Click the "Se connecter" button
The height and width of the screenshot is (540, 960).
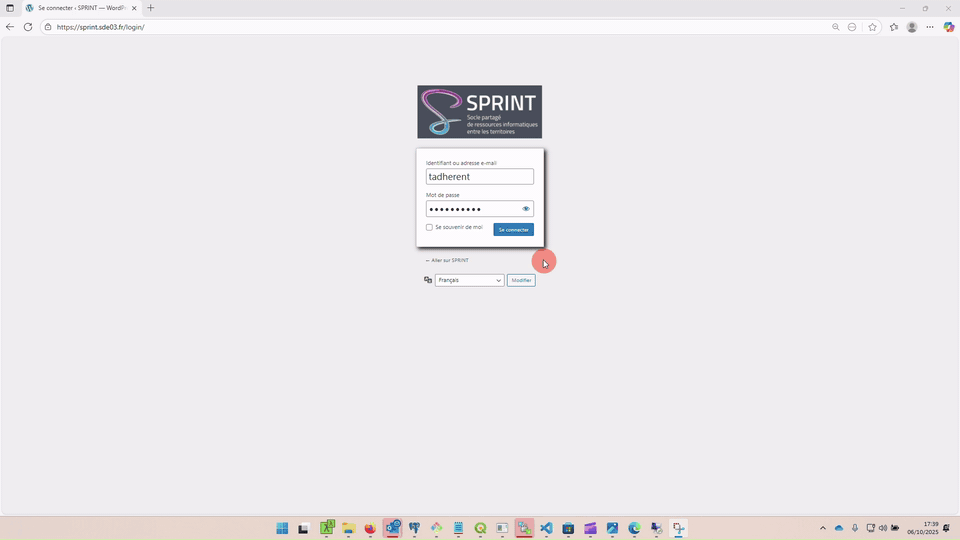(513, 230)
